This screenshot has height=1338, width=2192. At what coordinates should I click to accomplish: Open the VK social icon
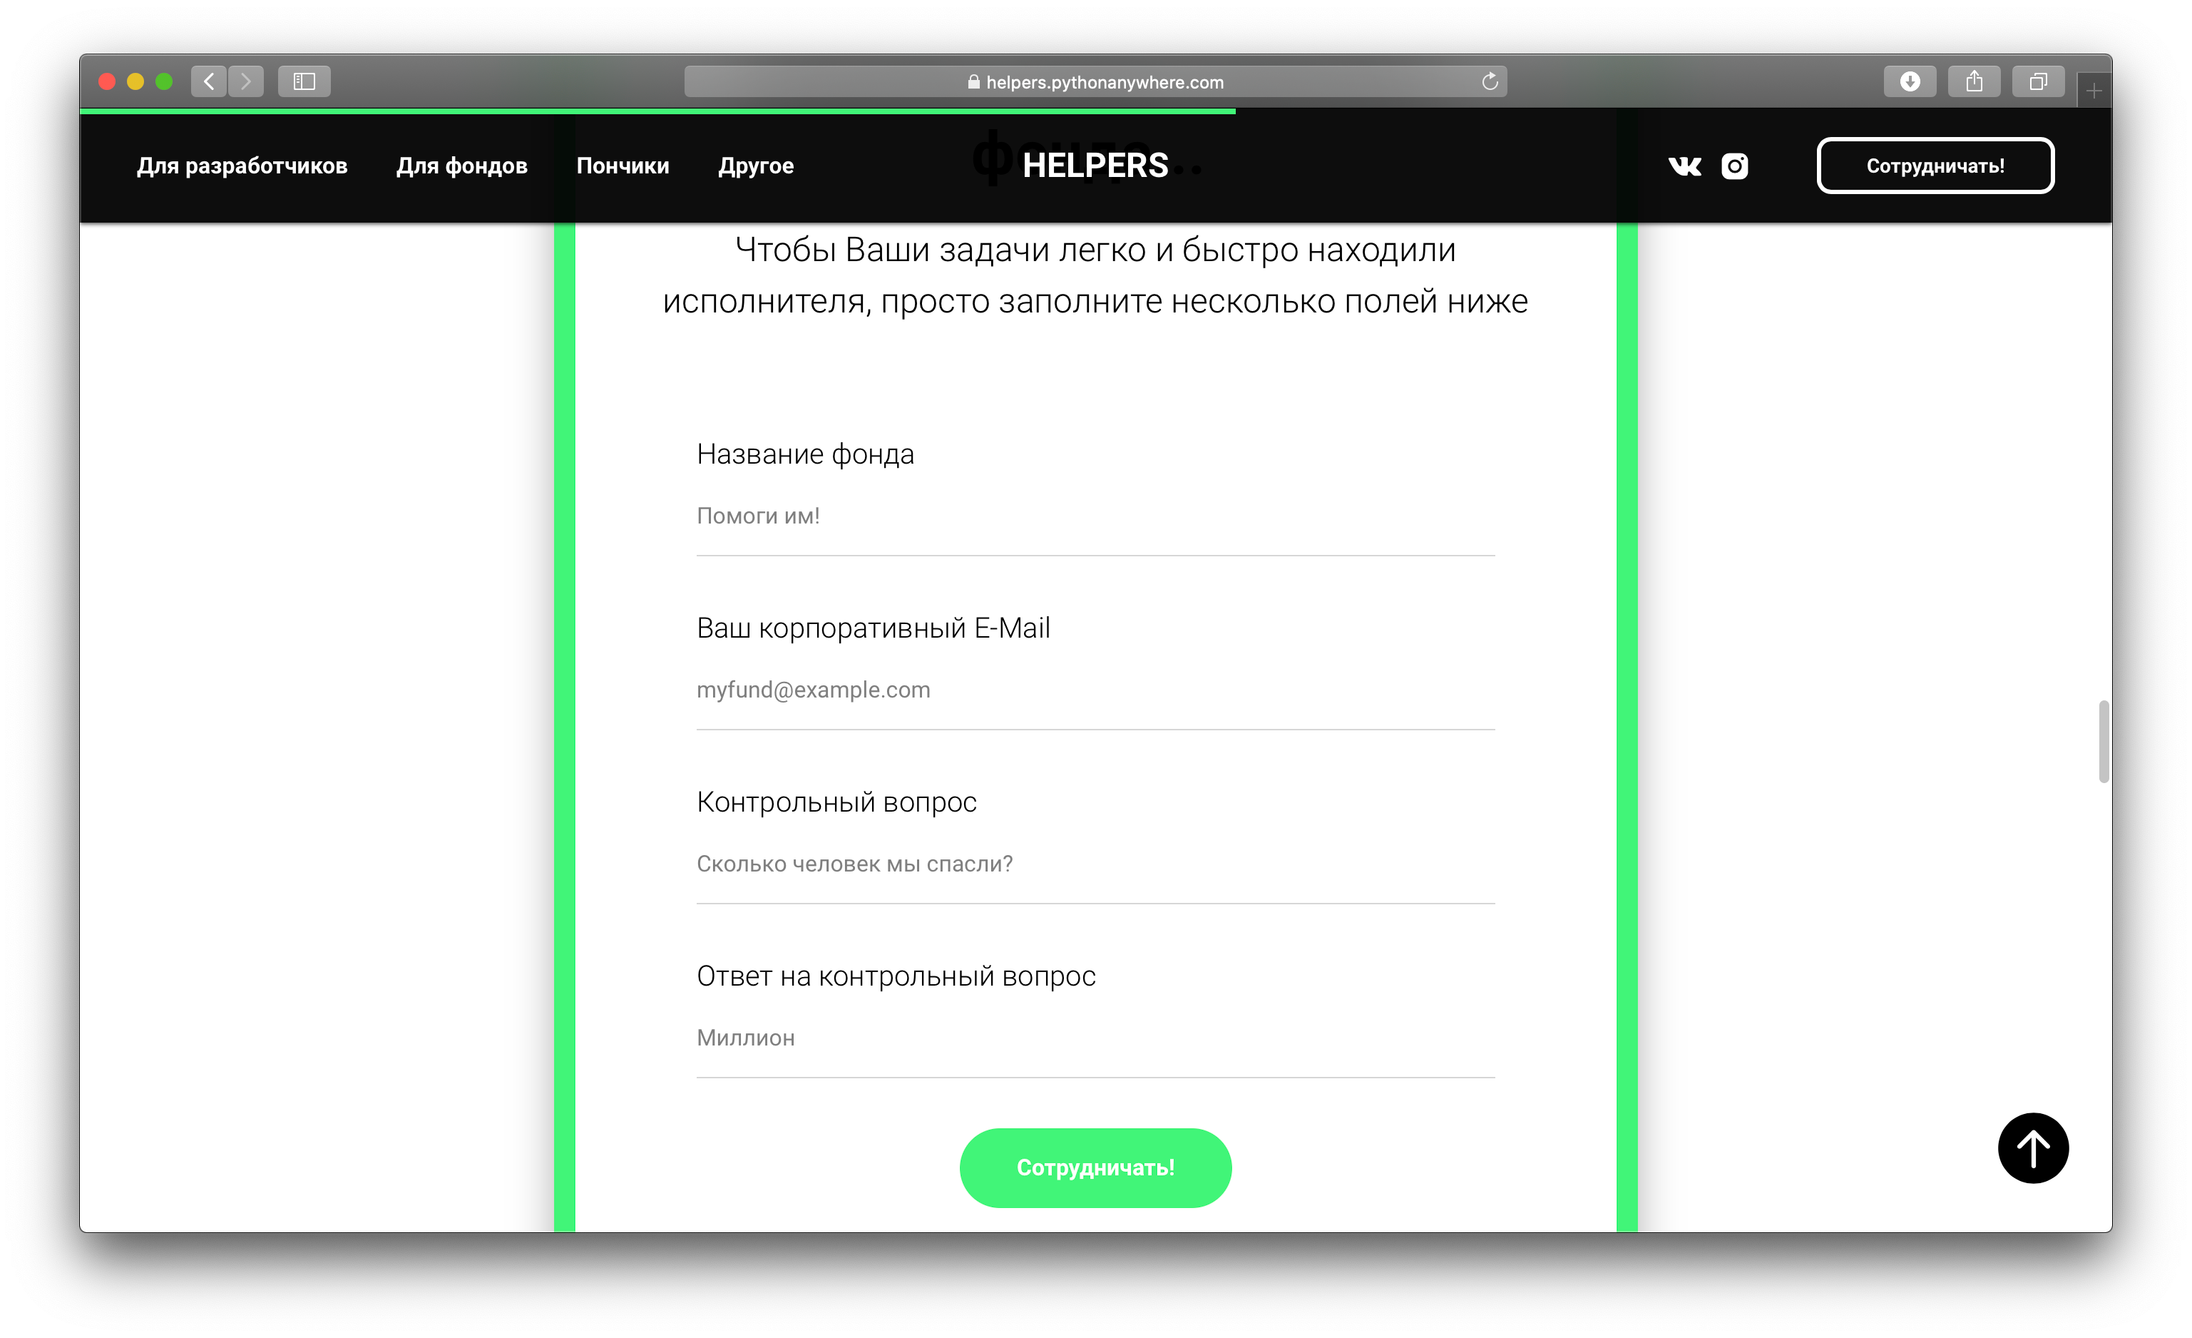point(1685,166)
